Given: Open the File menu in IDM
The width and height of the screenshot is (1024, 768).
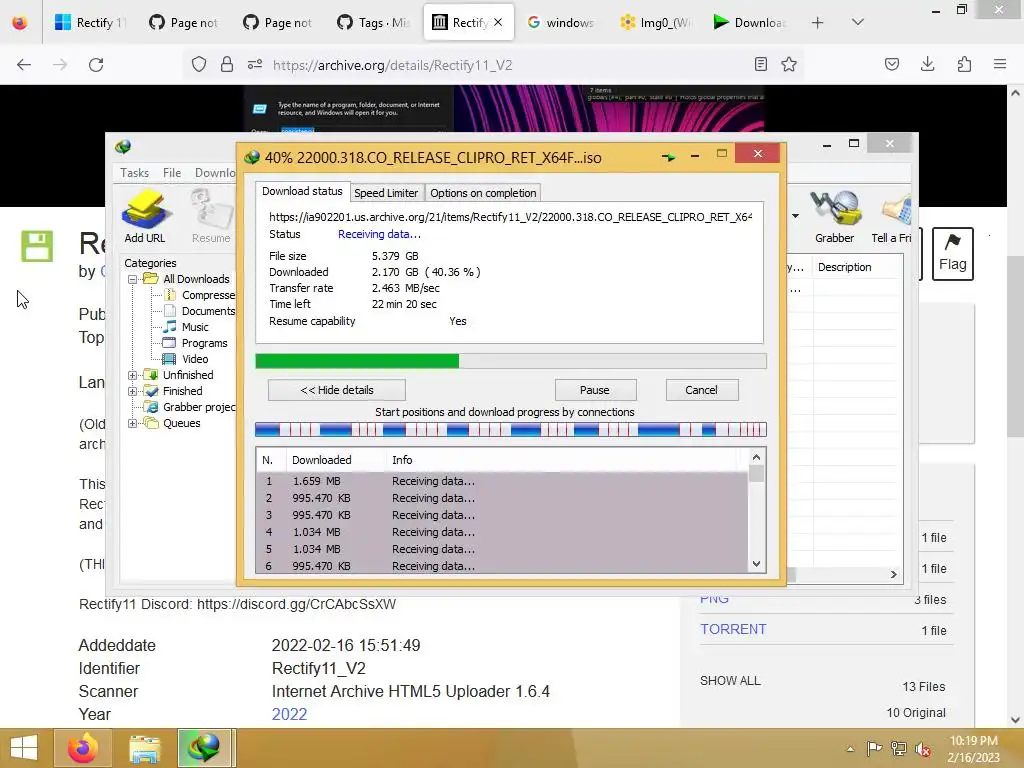Looking at the screenshot, I should click(x=172, y=172).
